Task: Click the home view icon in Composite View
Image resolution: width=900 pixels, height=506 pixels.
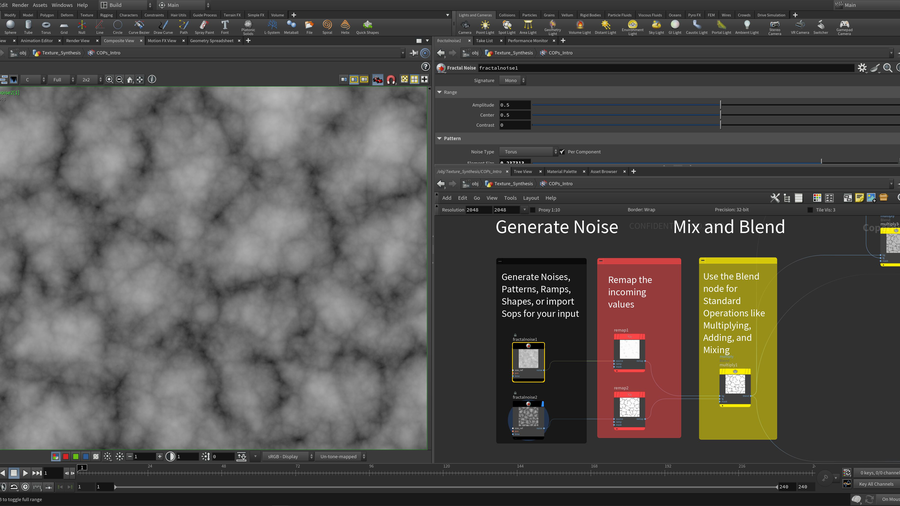Action: click(x=130, y=80)
